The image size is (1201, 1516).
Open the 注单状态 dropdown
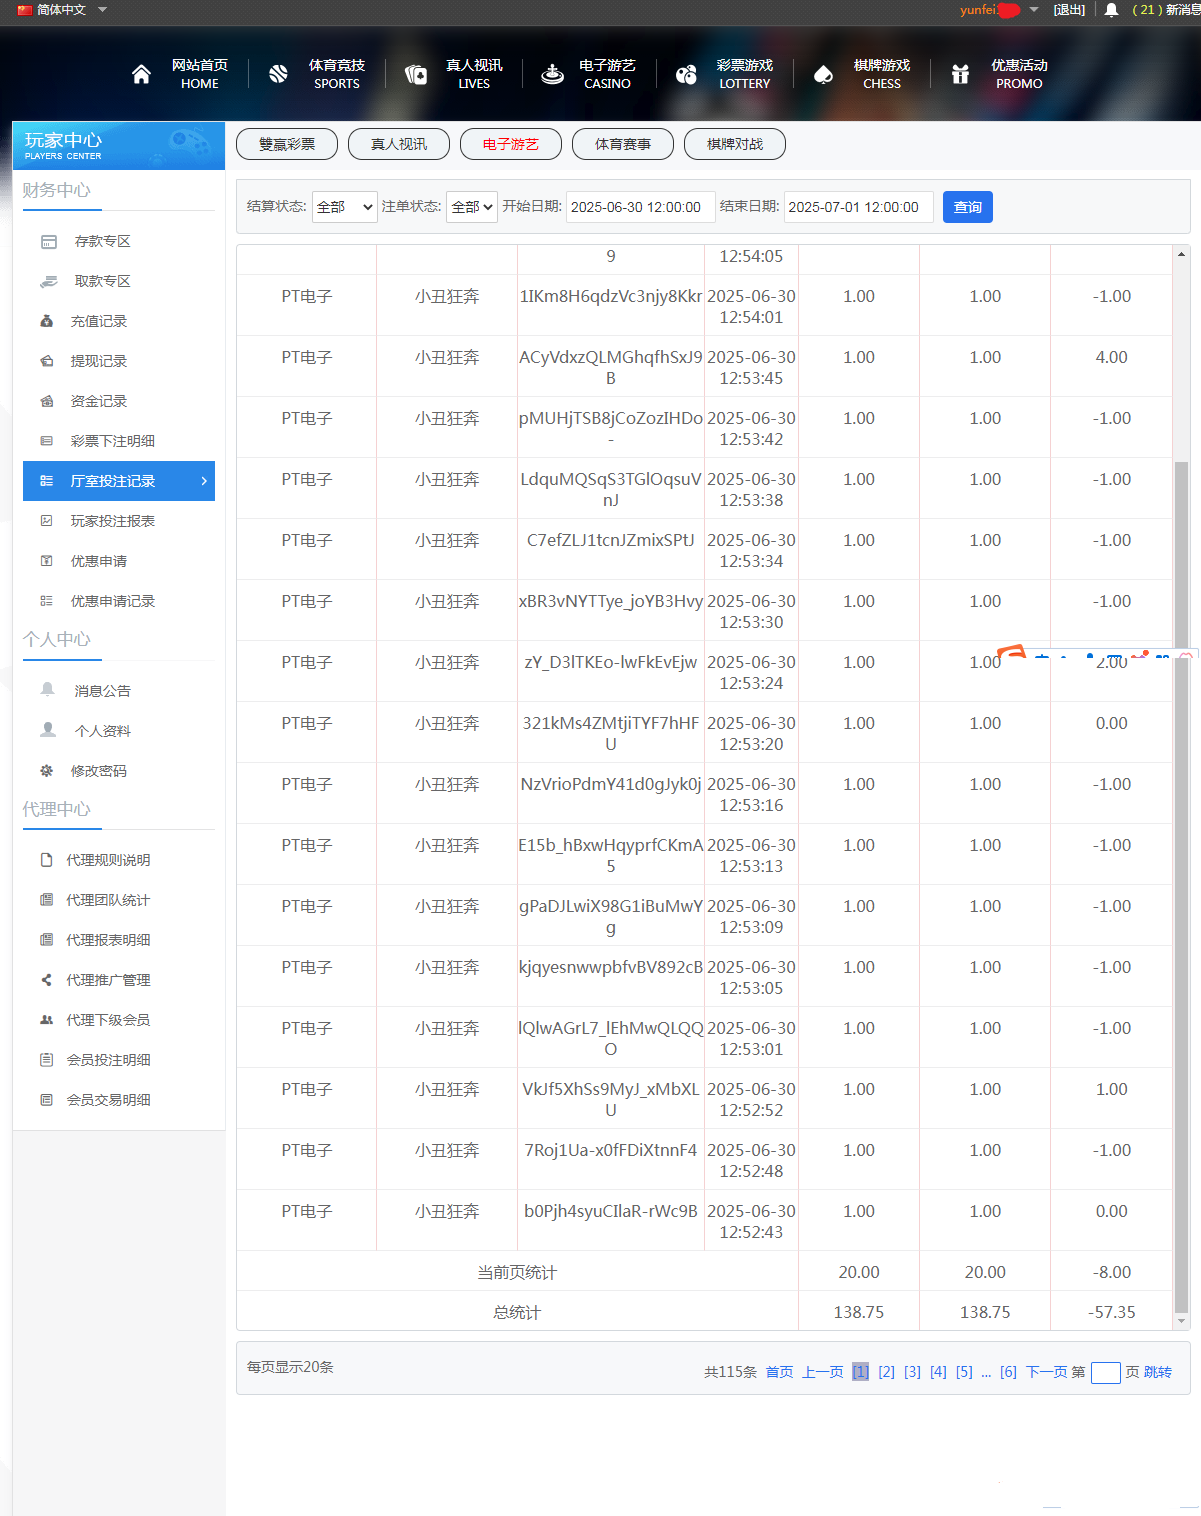pos(471,207)
